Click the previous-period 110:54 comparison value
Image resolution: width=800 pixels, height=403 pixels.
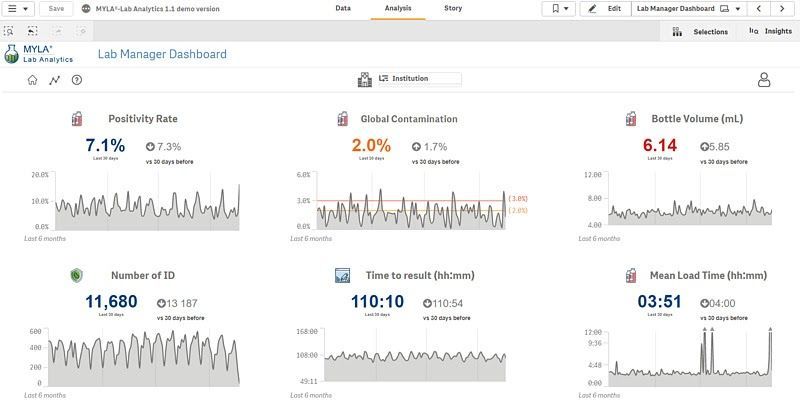pos(448,304)
